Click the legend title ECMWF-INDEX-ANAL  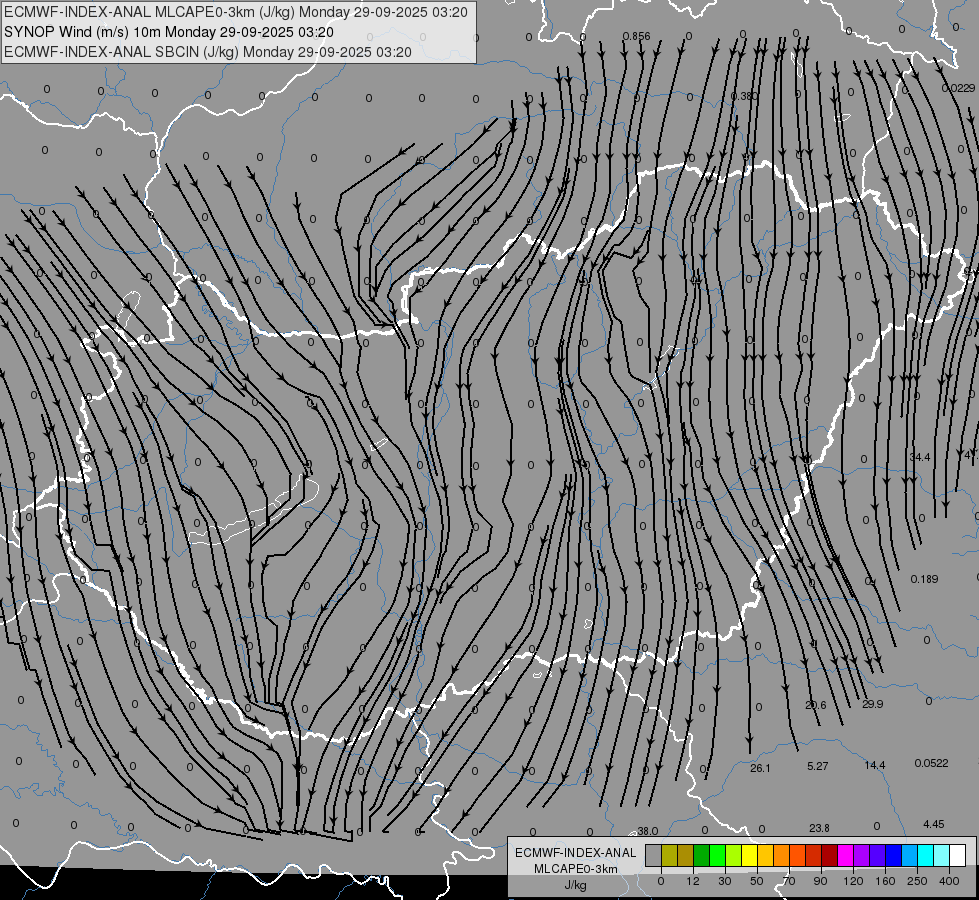[x=576, y=853]
